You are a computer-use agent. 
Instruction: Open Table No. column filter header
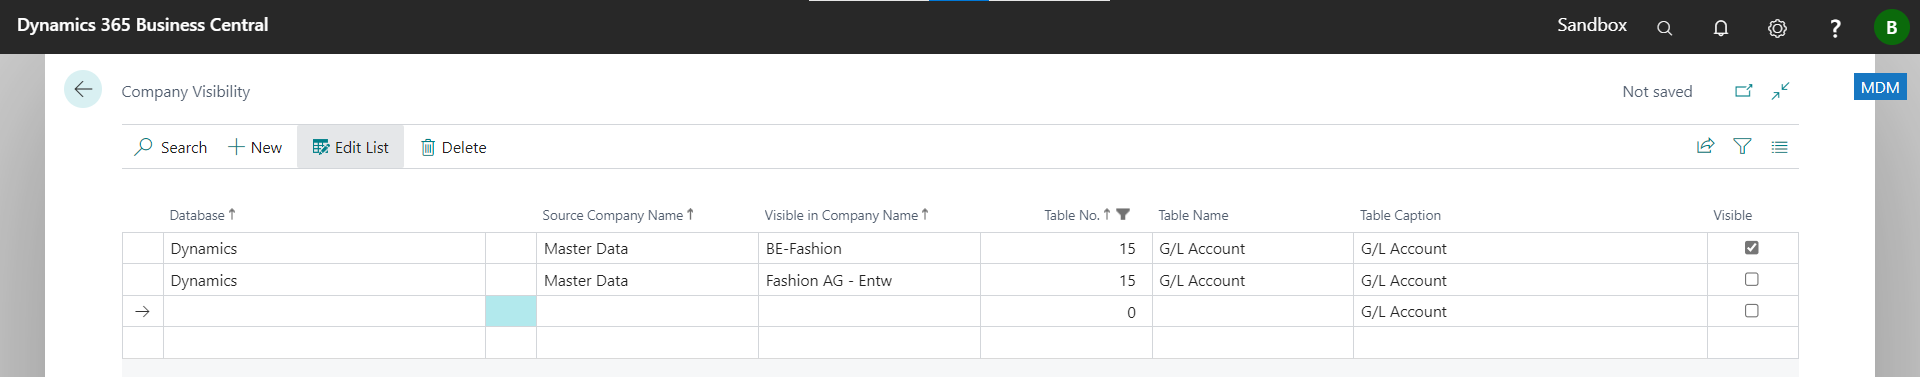pyautogui.click(x=1086, y=215)
